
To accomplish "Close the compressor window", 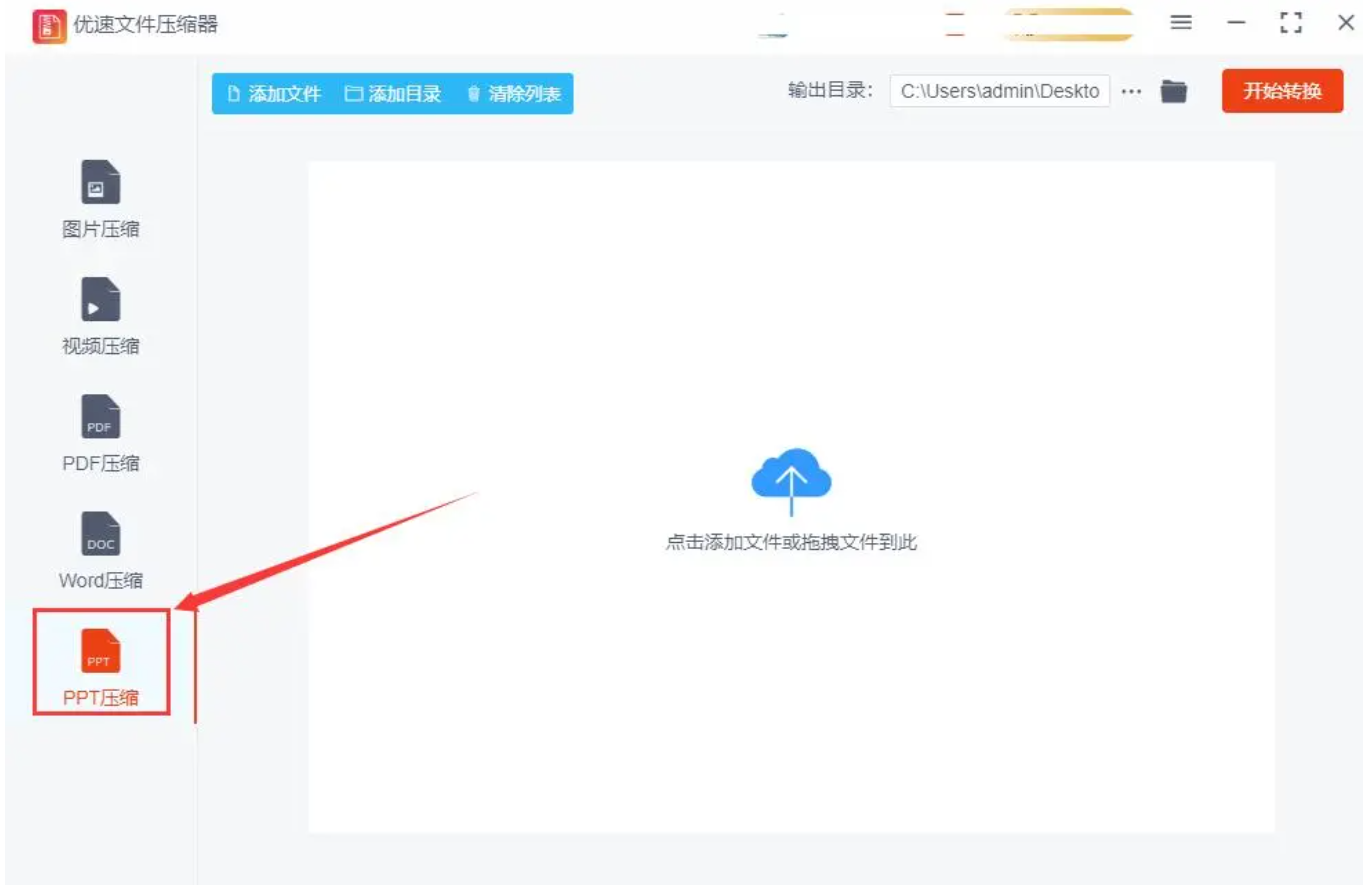I will 1346,23.
